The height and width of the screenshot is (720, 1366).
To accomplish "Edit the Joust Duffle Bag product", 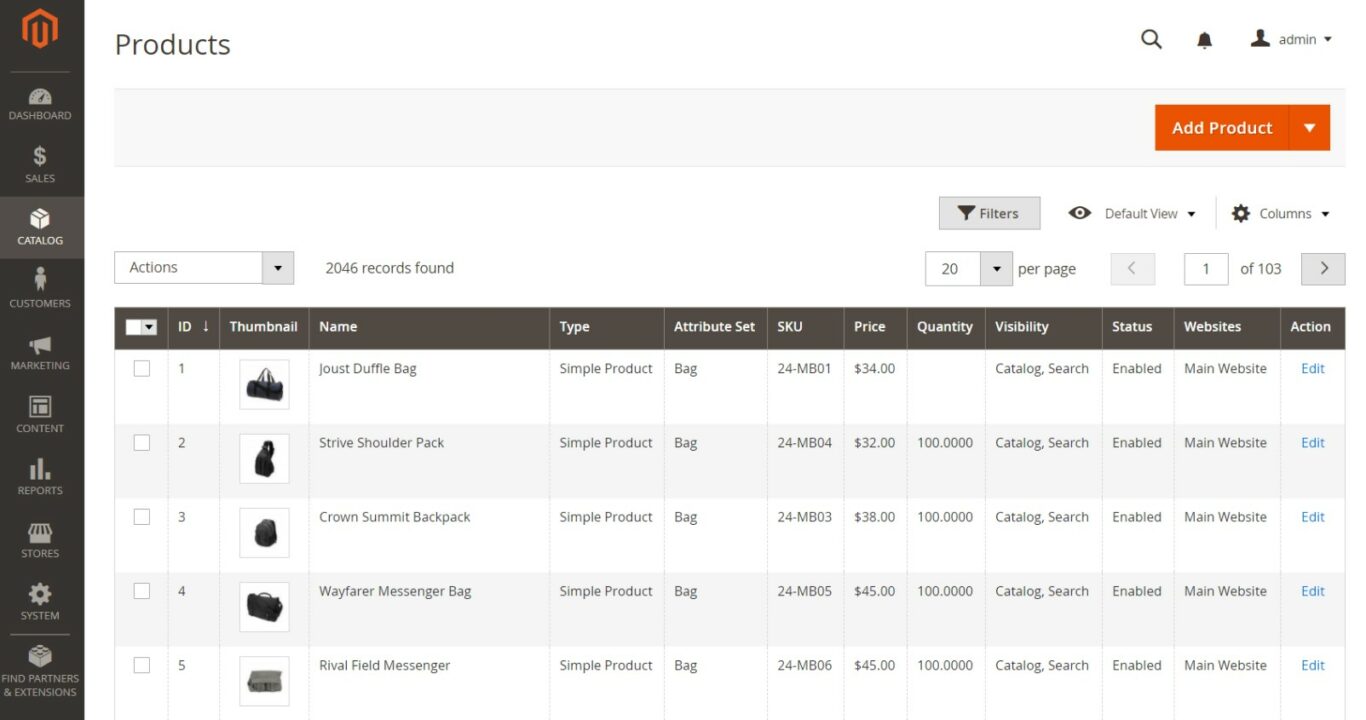I will coord(1312,368).
